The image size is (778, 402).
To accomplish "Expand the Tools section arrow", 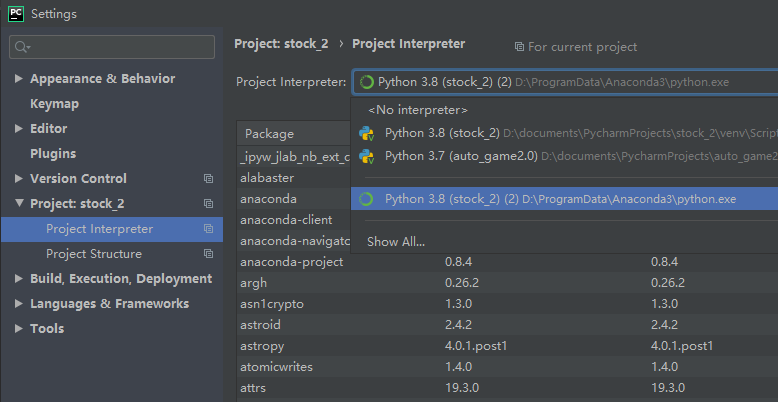I will coord(19,328).
